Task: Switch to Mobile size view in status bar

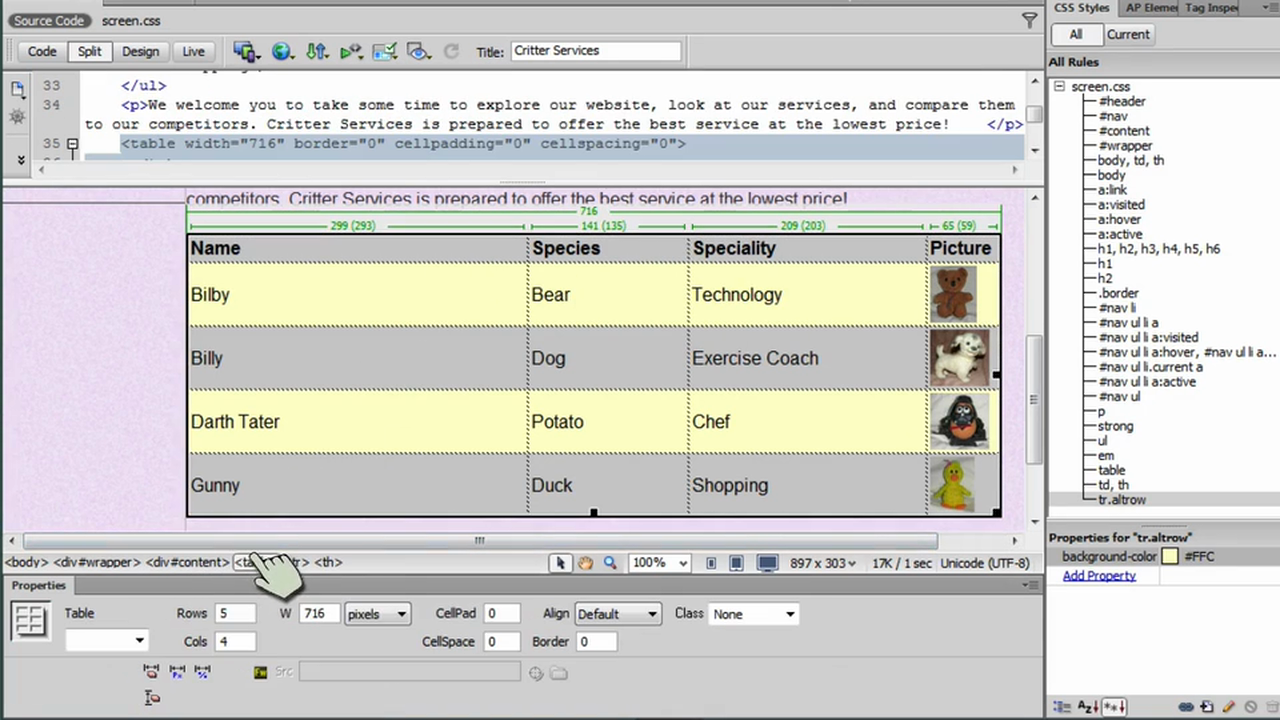Action: point(710,562)
